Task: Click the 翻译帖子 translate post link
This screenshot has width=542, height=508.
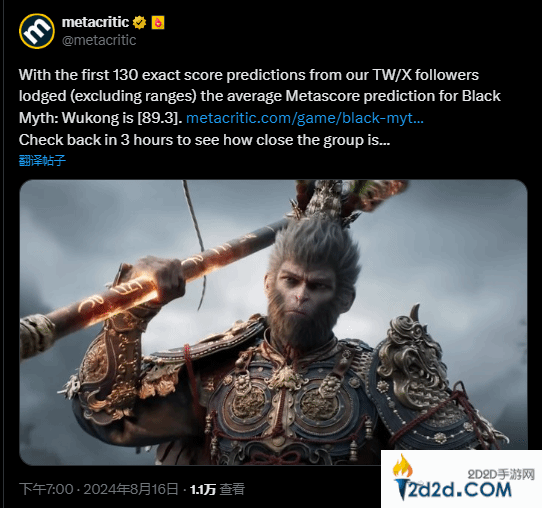Action: point(42,160)
